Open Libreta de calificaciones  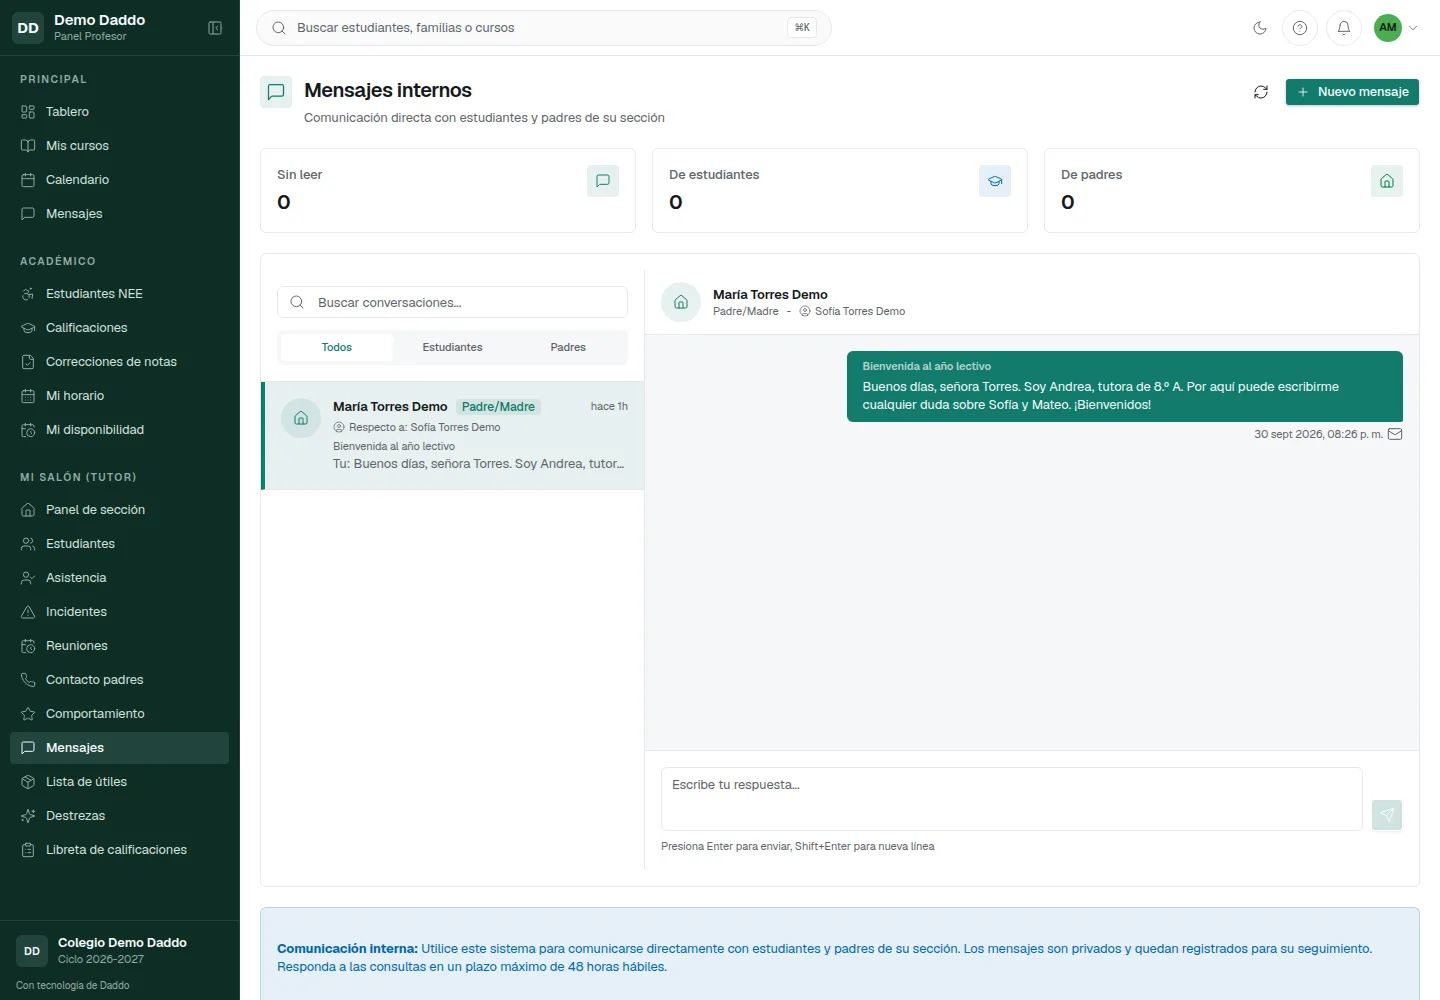(x=120, y=850)
